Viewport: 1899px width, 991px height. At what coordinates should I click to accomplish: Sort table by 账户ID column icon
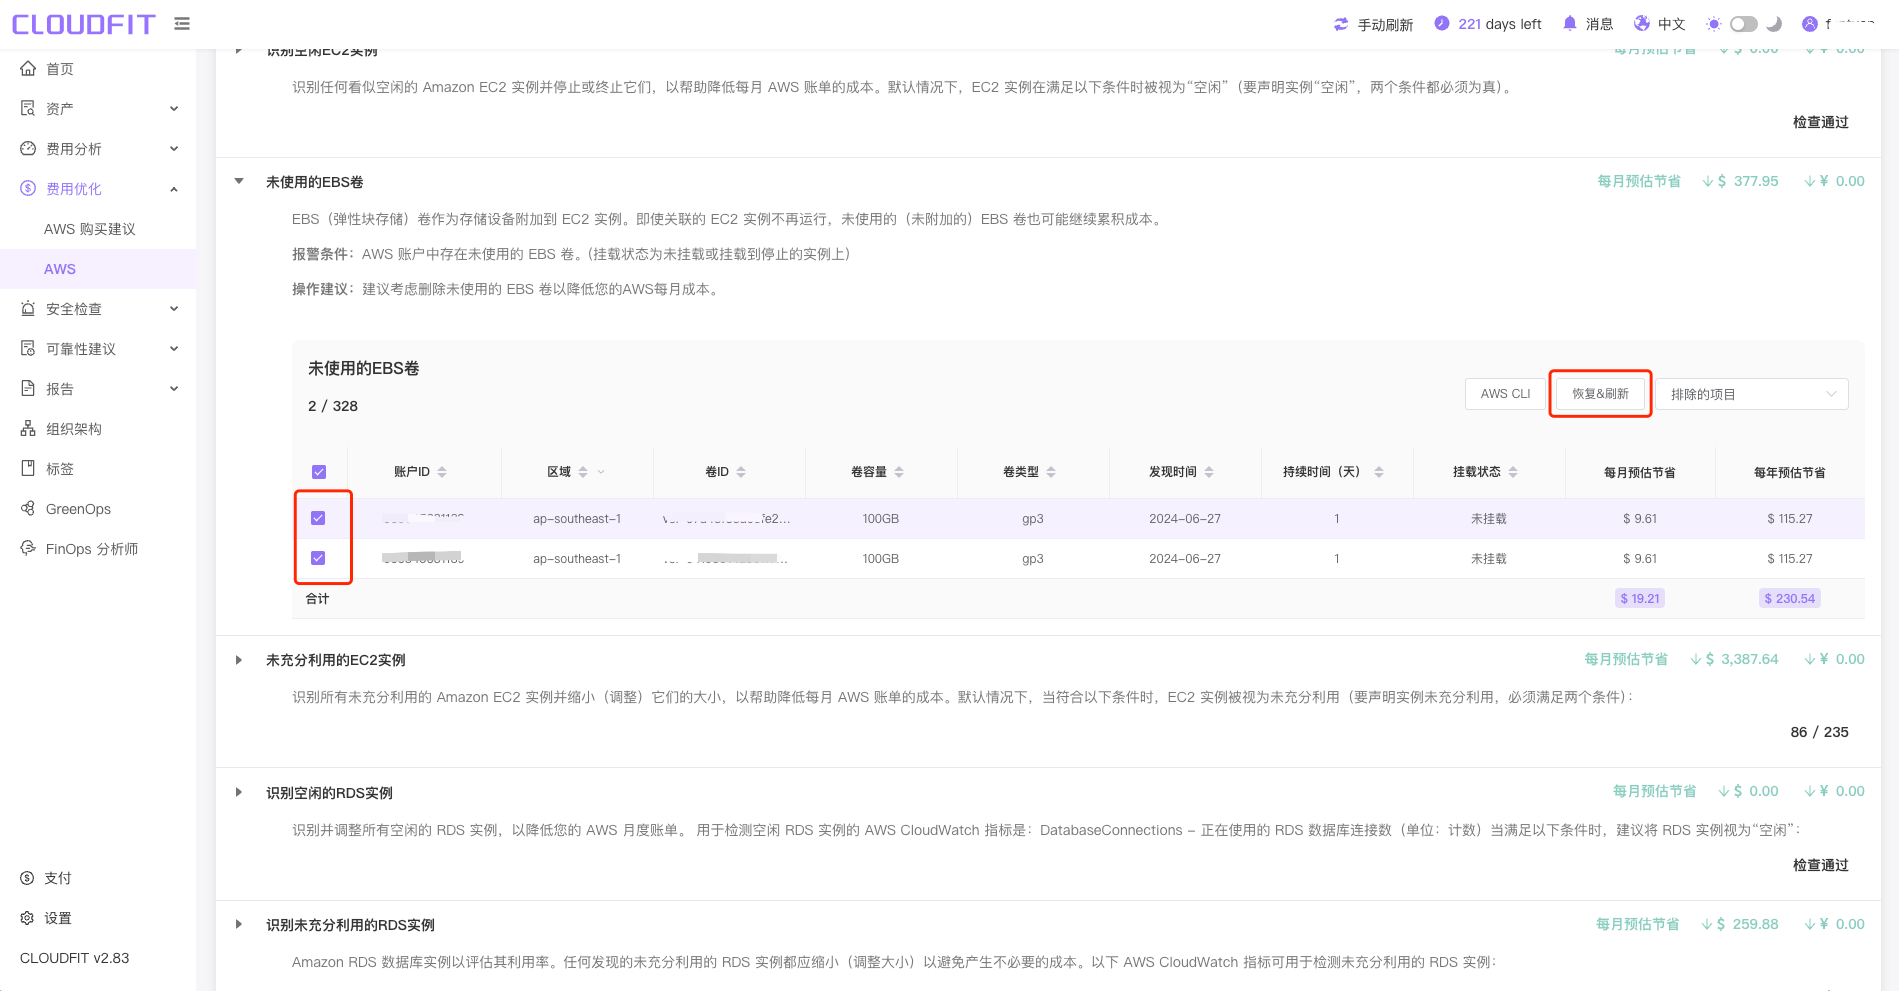442,472
